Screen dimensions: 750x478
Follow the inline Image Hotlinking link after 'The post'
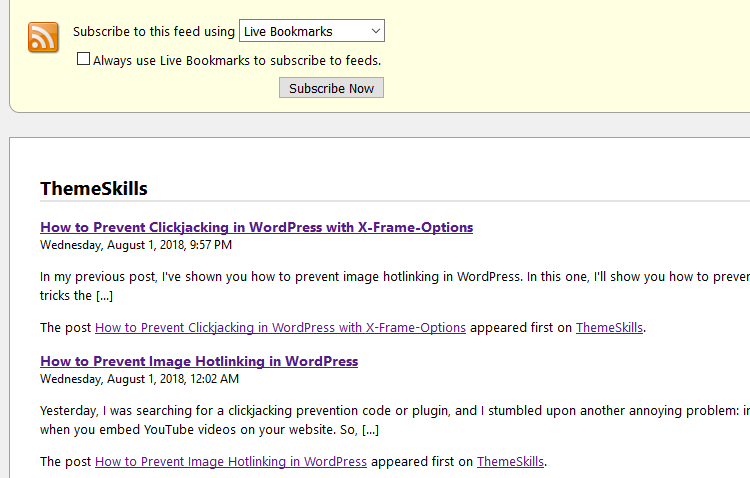point(231,462)
